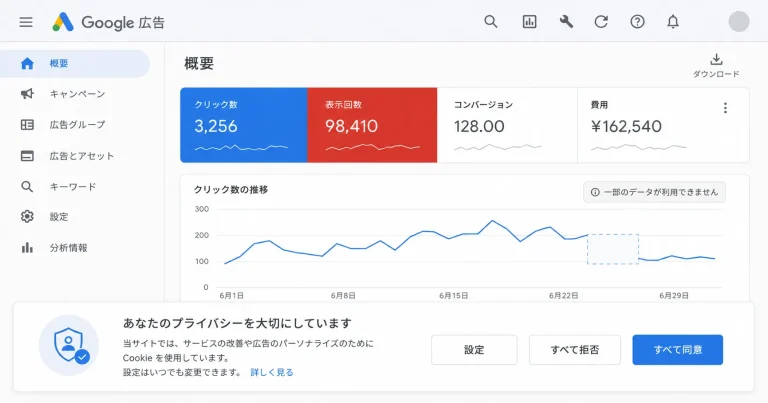Select the コンバージョン metric card
This screenshot has height=403, width=768.
coord(507,125)
